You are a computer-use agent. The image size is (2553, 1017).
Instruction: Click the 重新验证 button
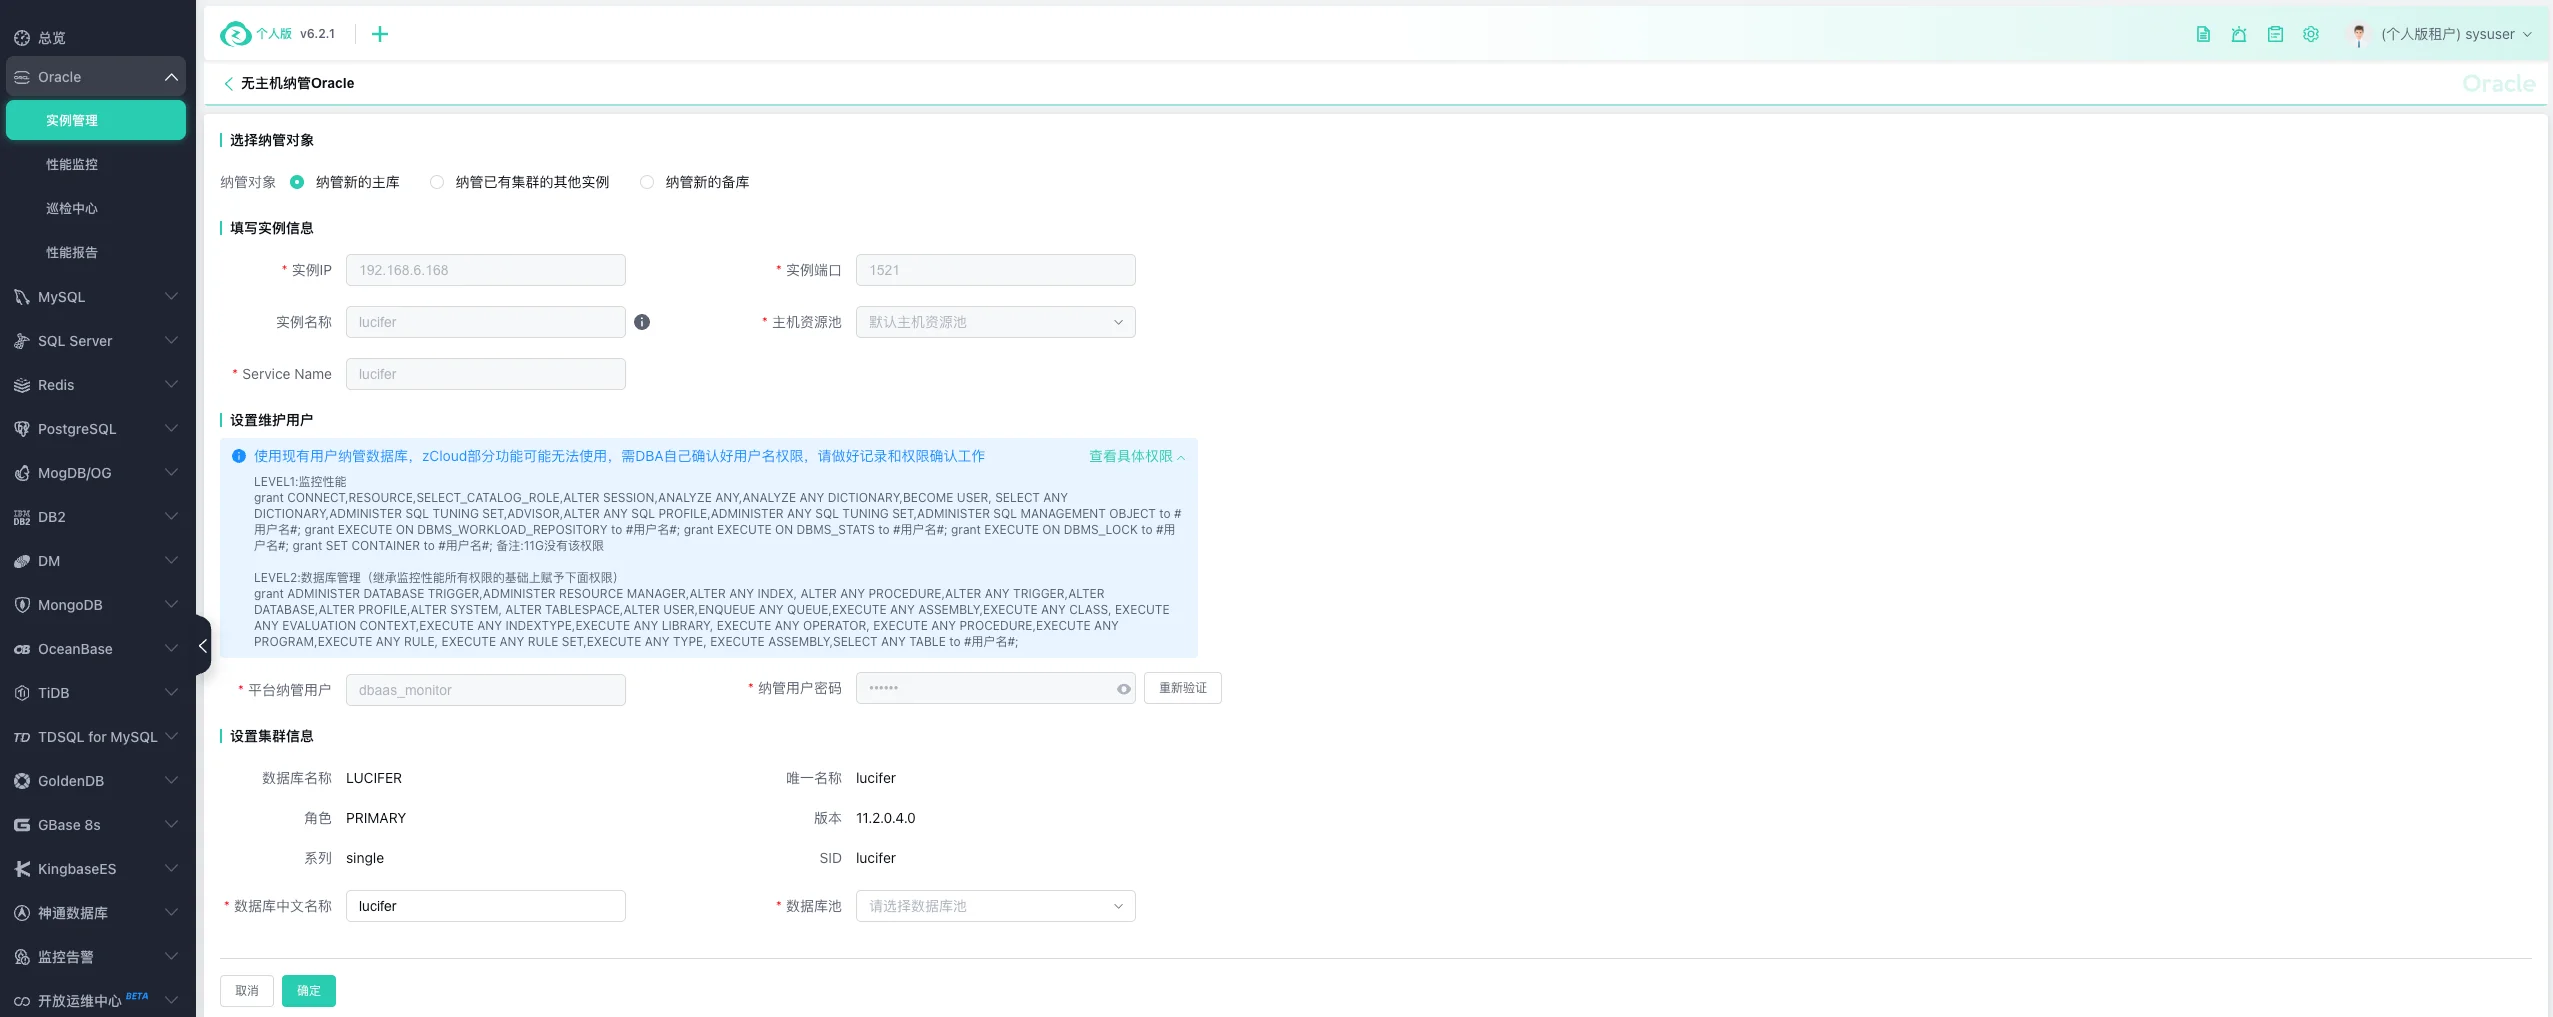coord(1182,688)
